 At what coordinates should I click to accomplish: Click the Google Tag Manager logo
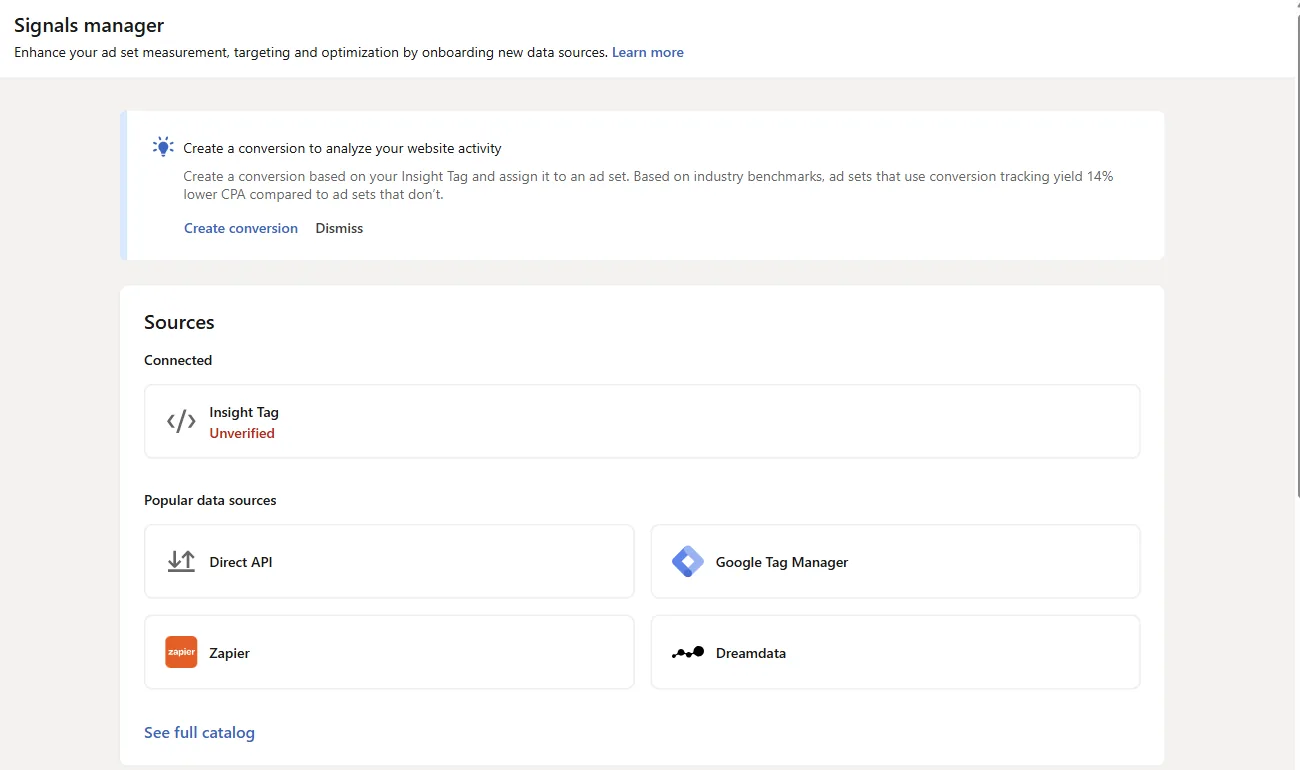(688, 561)
